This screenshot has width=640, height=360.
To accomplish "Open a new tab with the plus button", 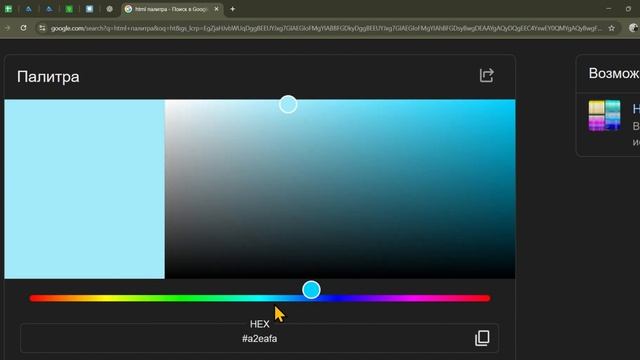I will (232, 9).
